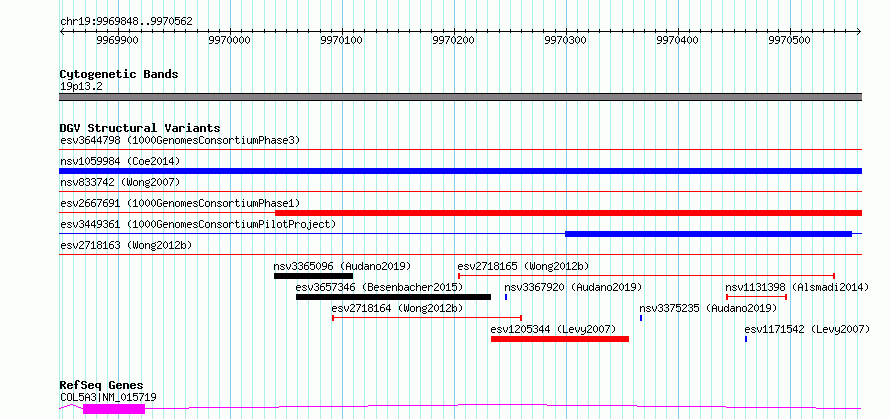This screenshot has height=419, width=890.
Task: Select the gray 19p13.2 cytogenetic band bar
Action: (x=461, y=97)
